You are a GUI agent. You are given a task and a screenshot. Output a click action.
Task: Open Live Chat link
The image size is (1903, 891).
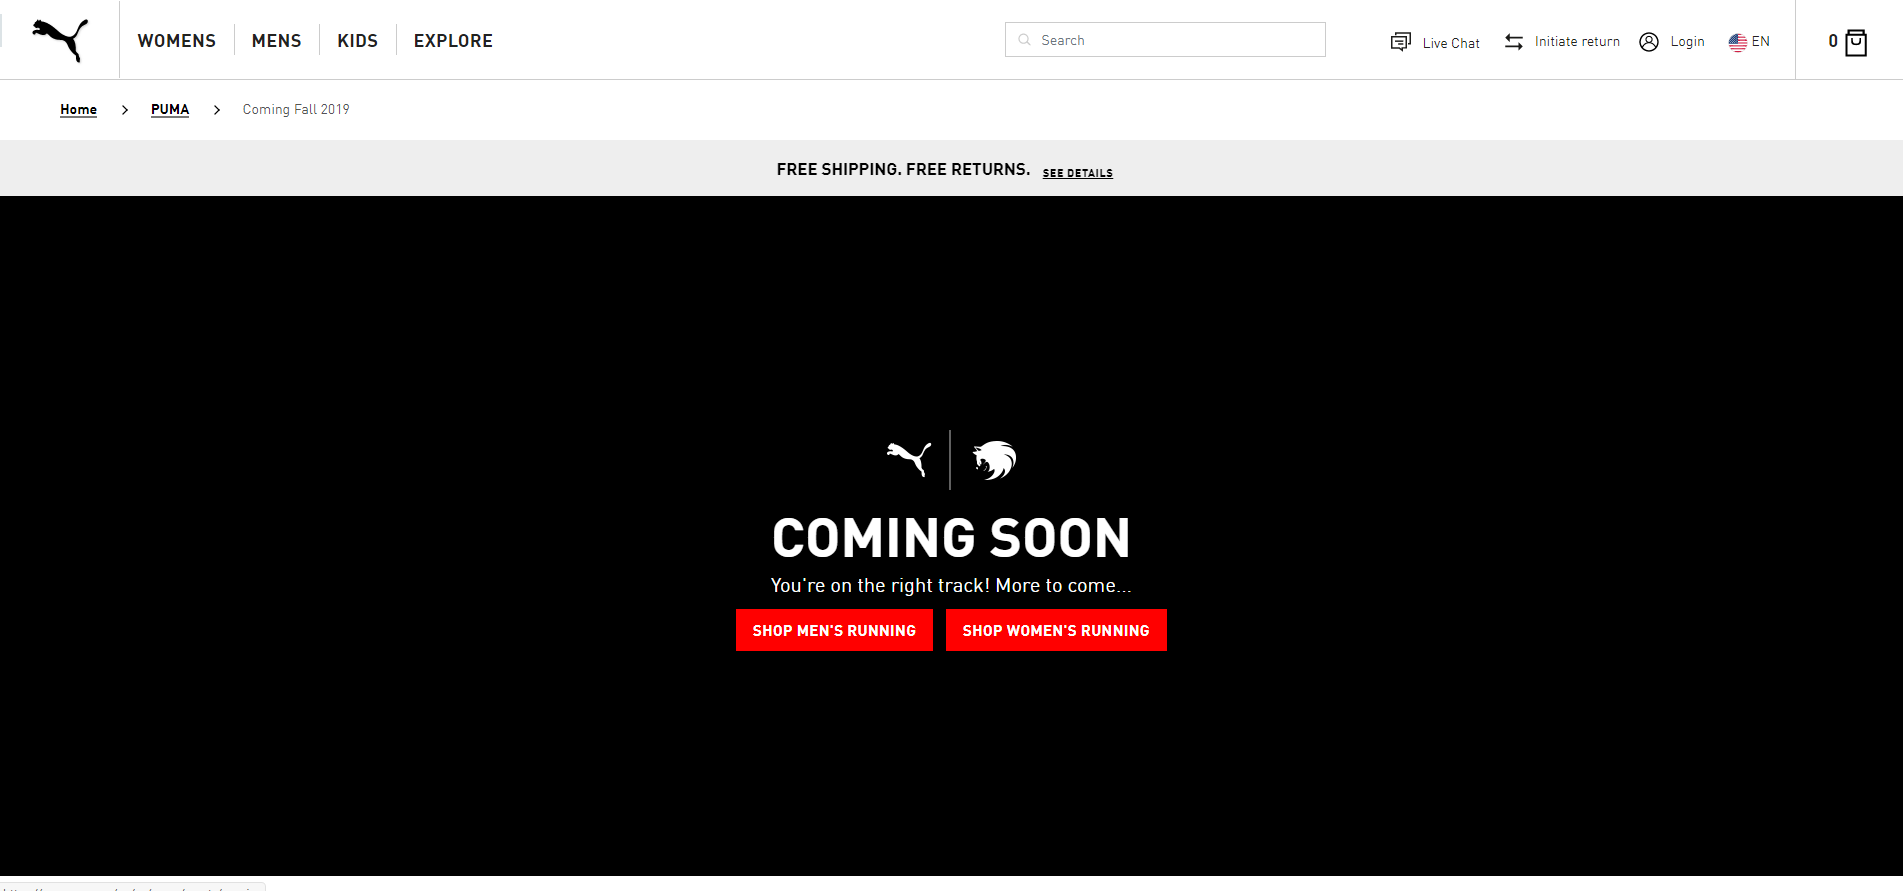[x=1451, y=43]
